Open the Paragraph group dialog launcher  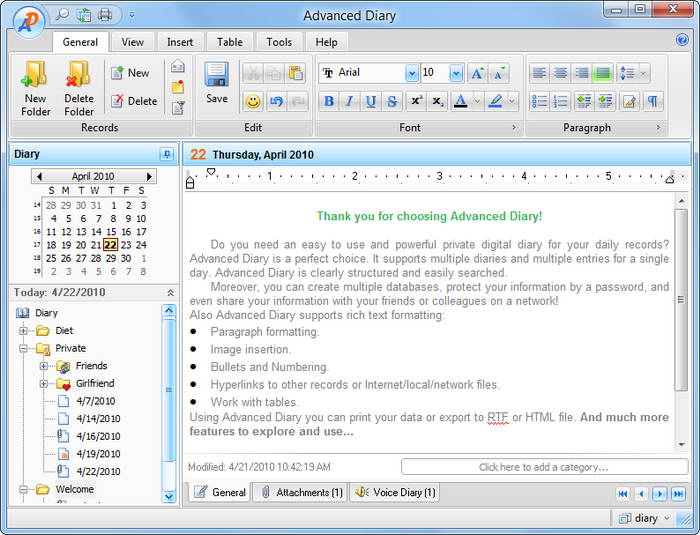pyautogui.click(x=658, y=127)
